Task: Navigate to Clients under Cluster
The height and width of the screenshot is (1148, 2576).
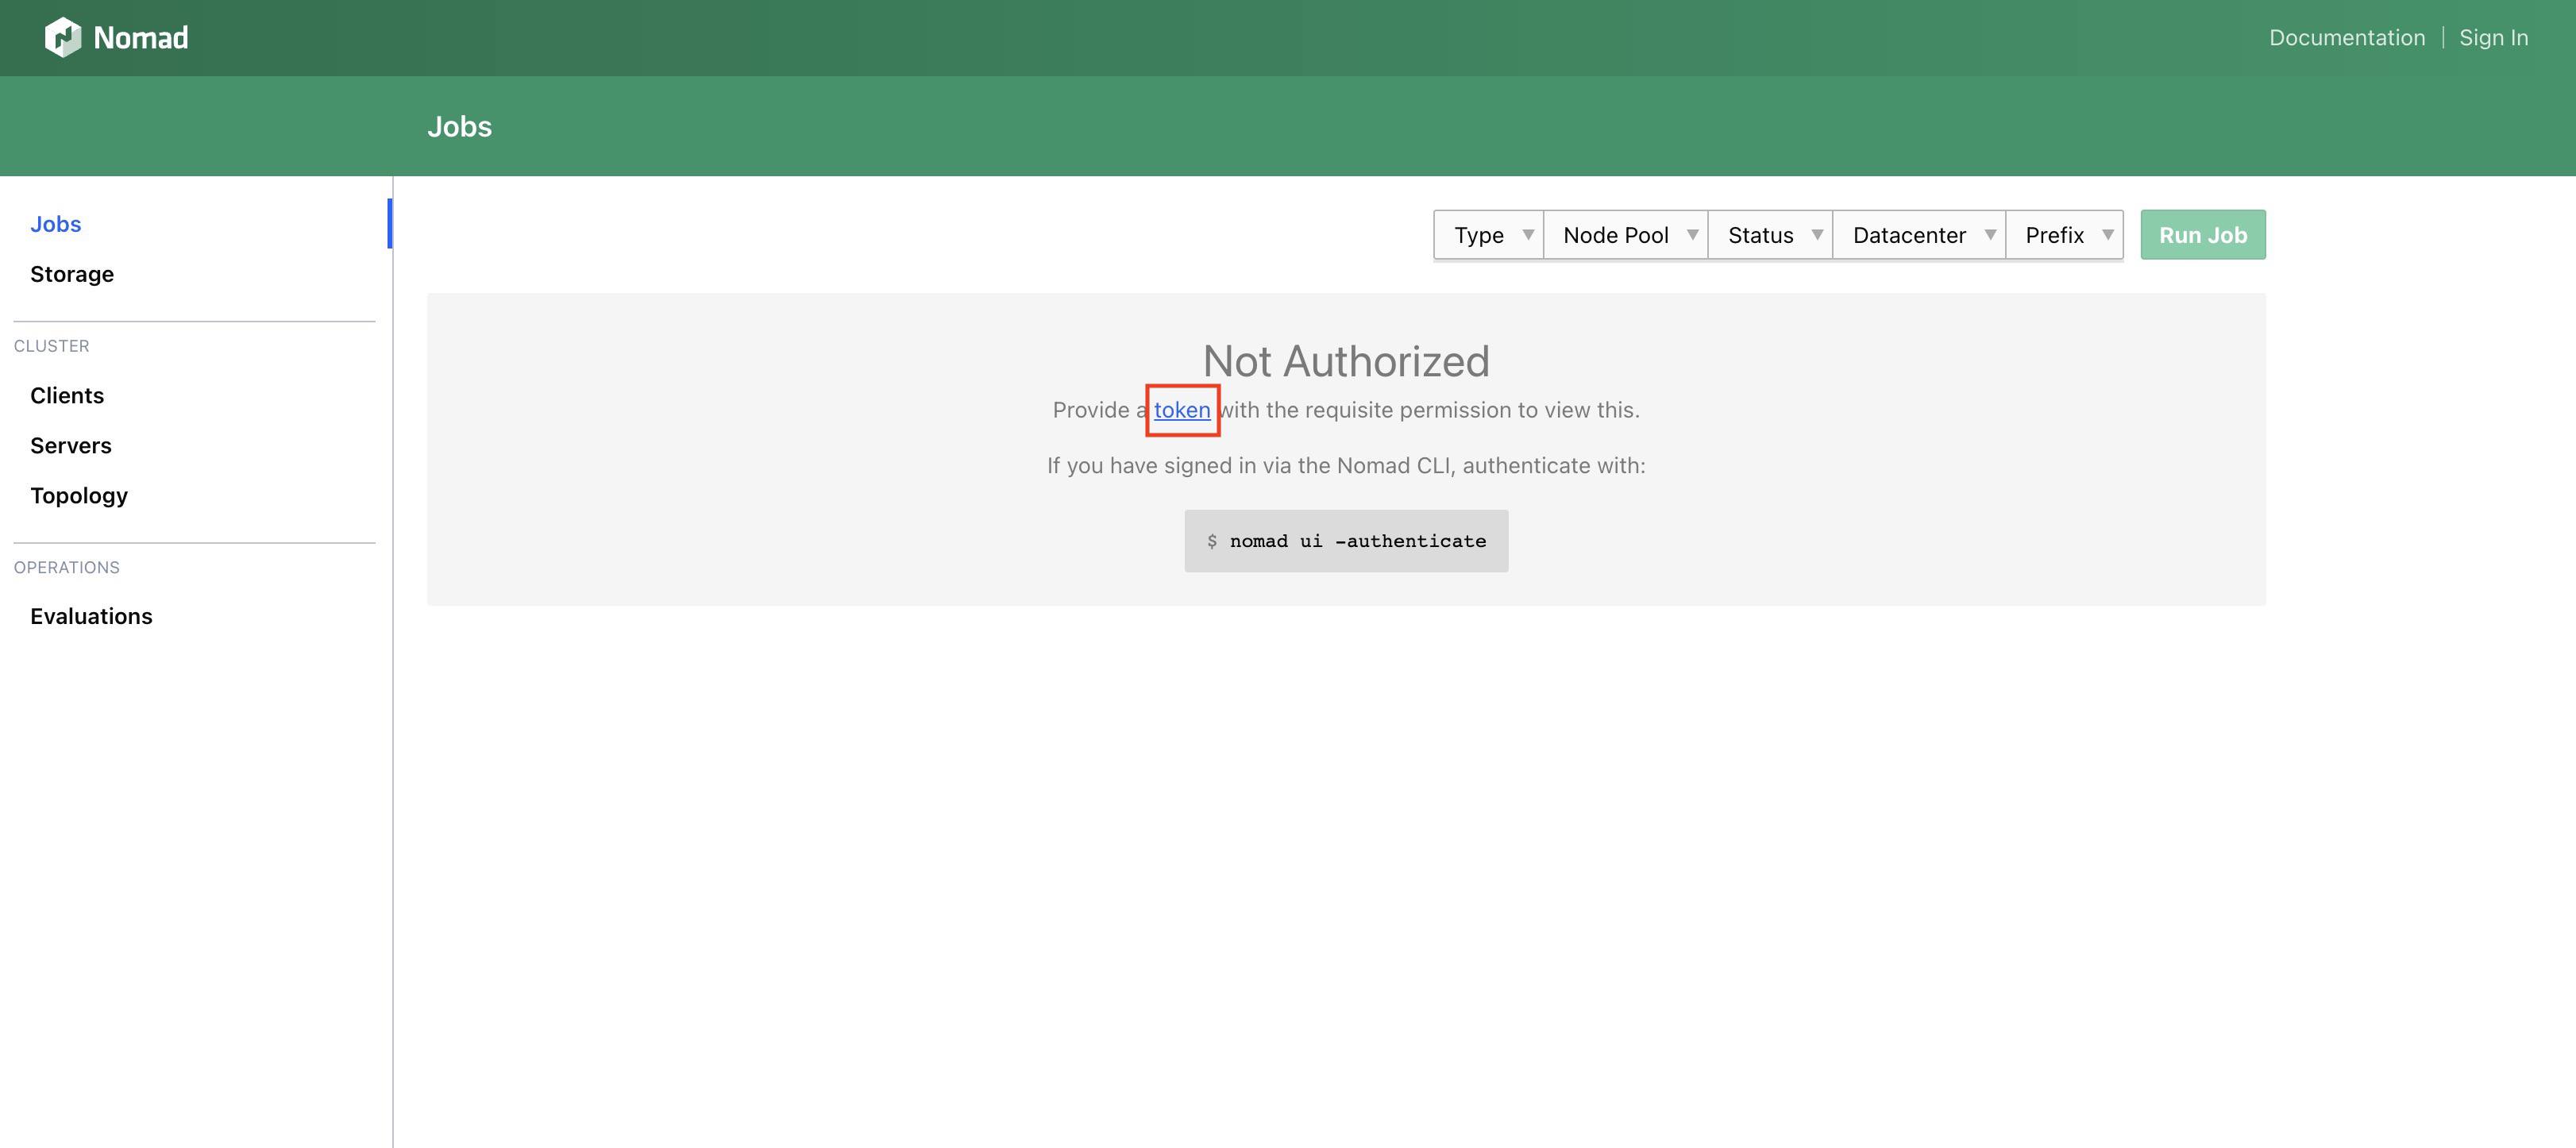Action: tap(66, 395)
